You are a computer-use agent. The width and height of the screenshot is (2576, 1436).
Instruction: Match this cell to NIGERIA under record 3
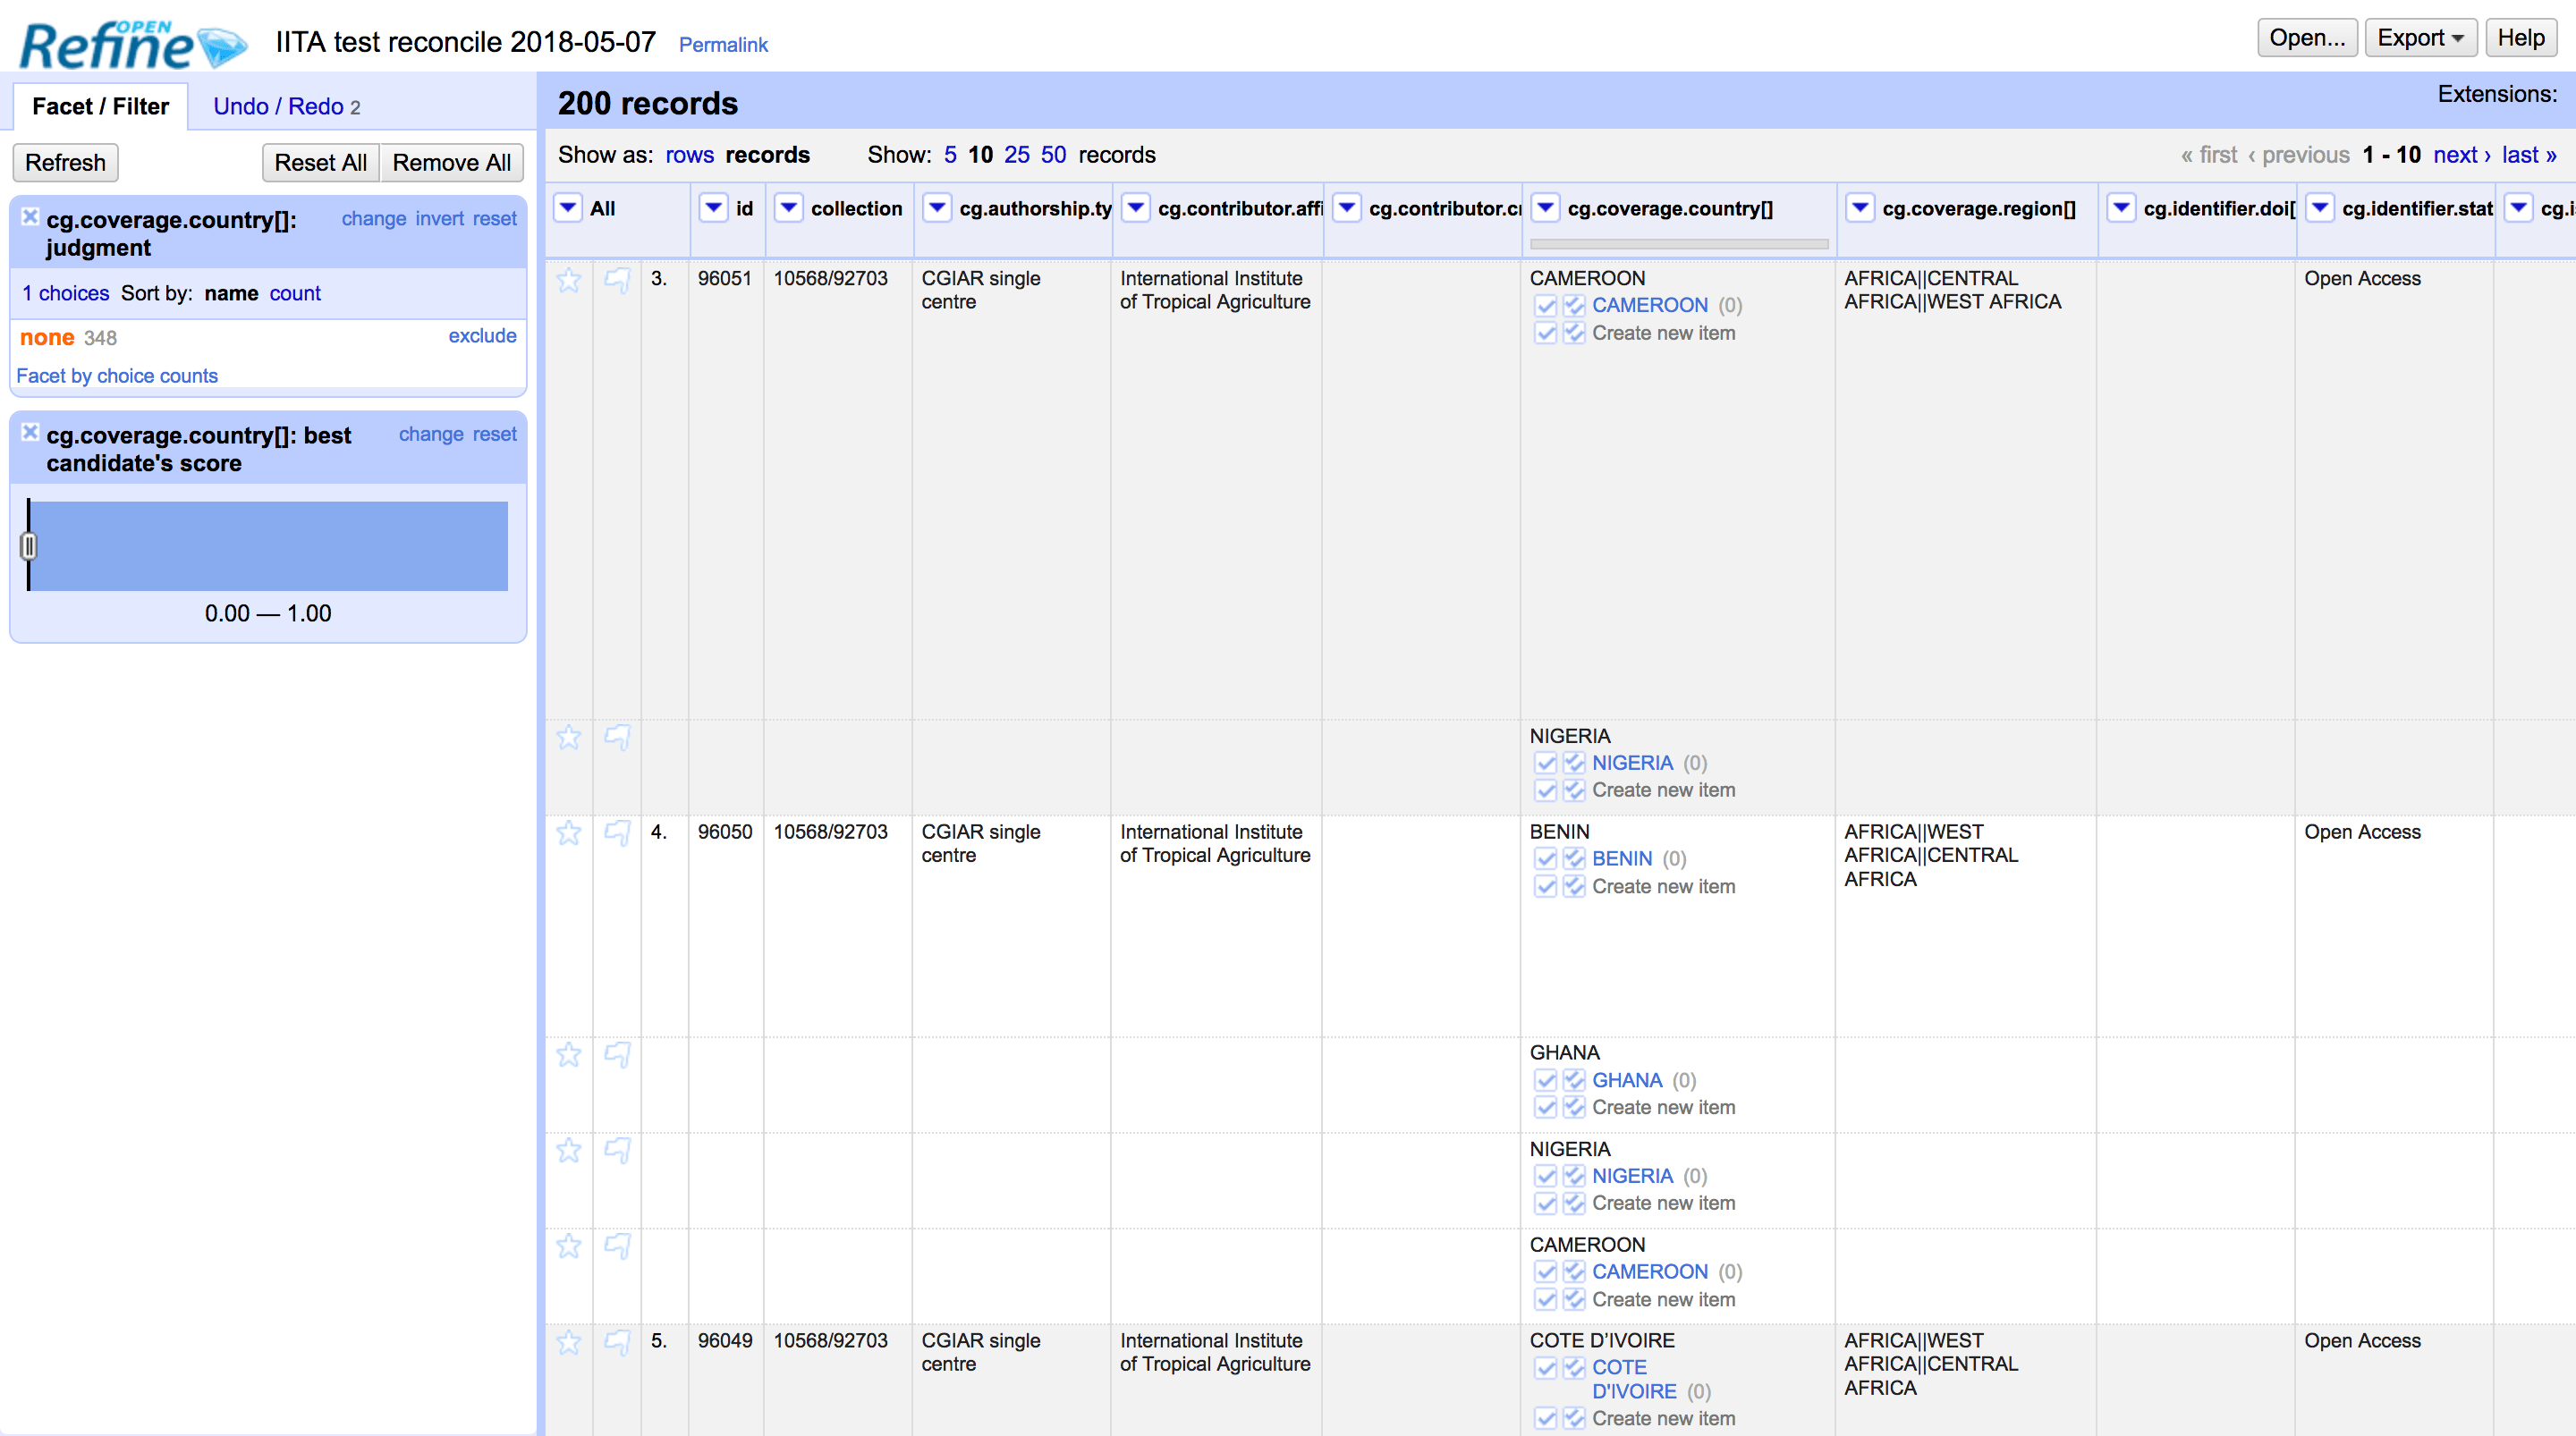tap(1546, 763)
